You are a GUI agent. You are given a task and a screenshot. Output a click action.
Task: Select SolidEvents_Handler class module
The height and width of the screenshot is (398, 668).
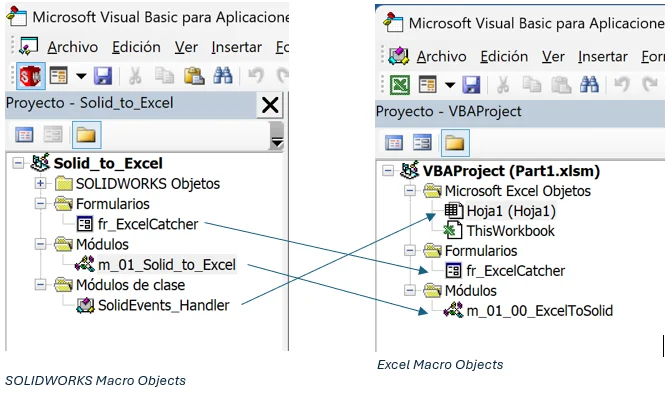coord(164,305)
